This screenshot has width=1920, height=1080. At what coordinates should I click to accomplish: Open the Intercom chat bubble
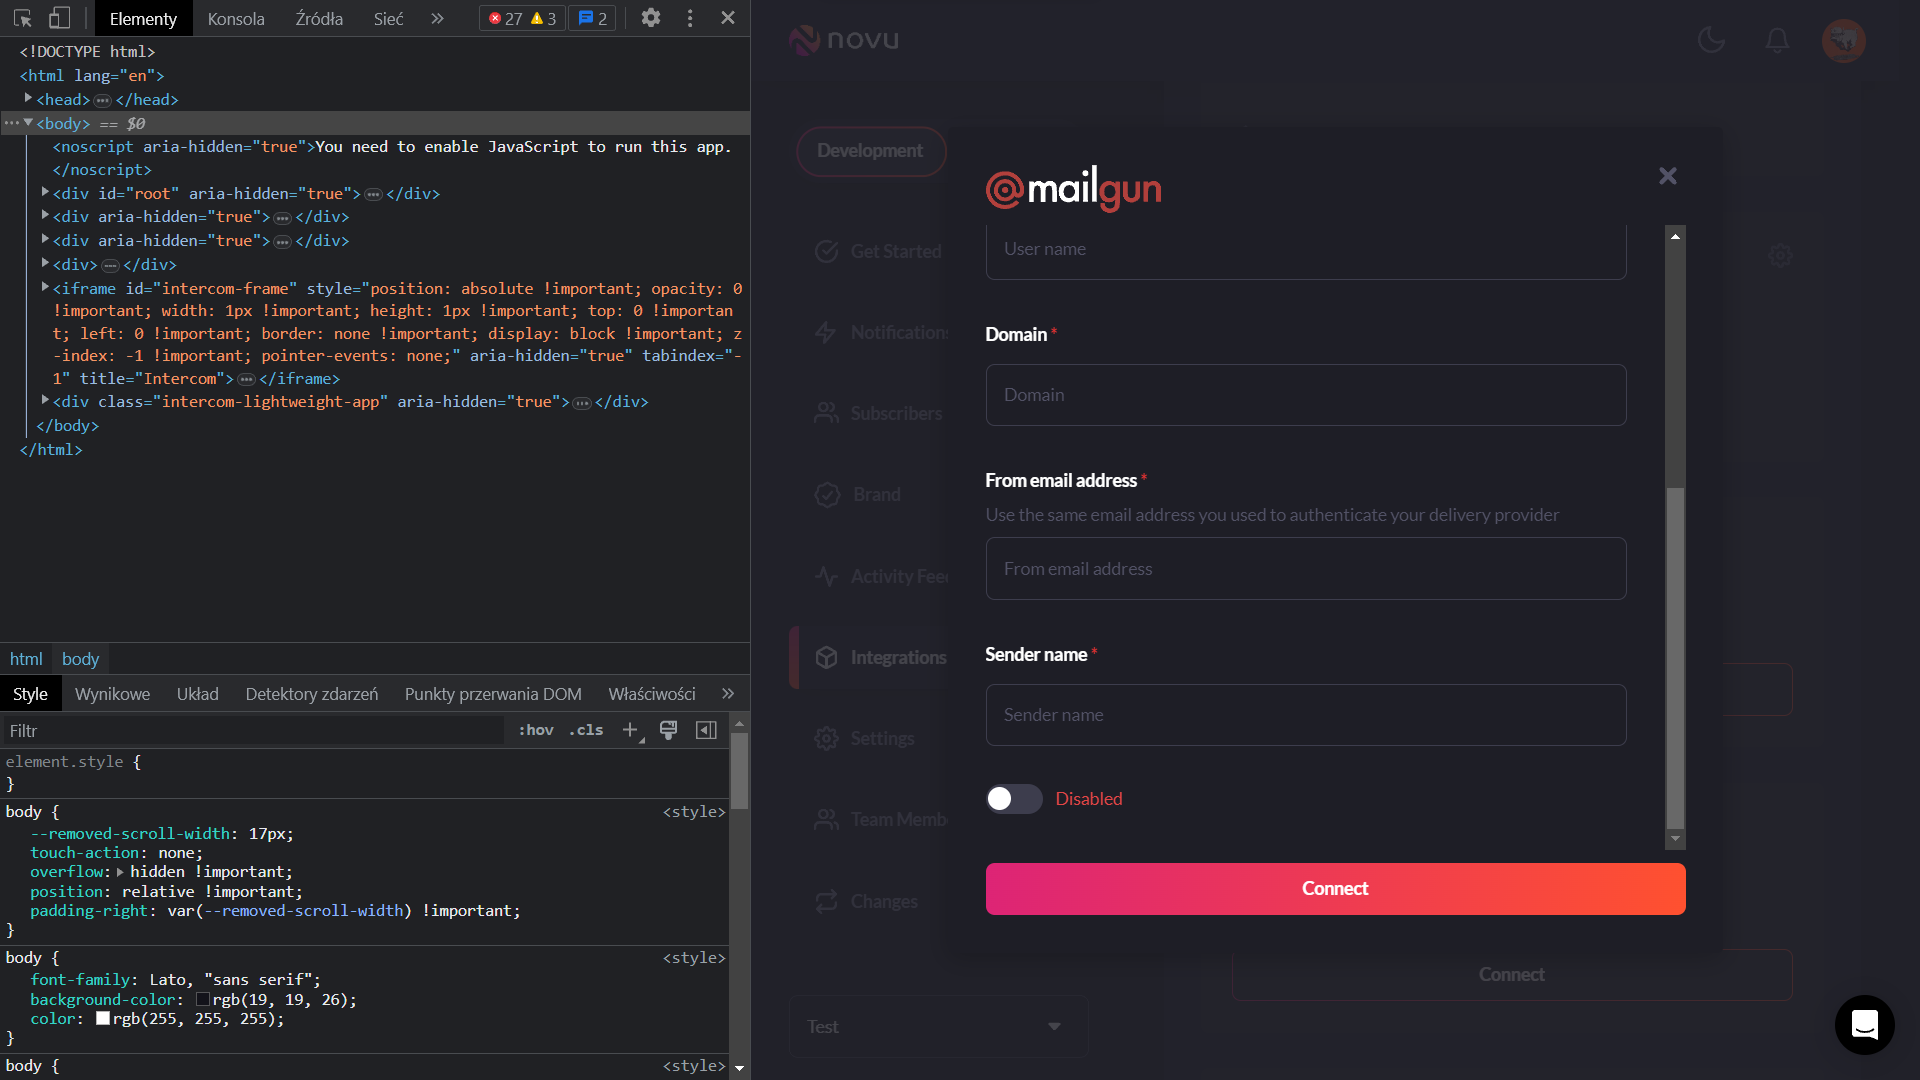pyautogui.click(x=1864, y=1024)
